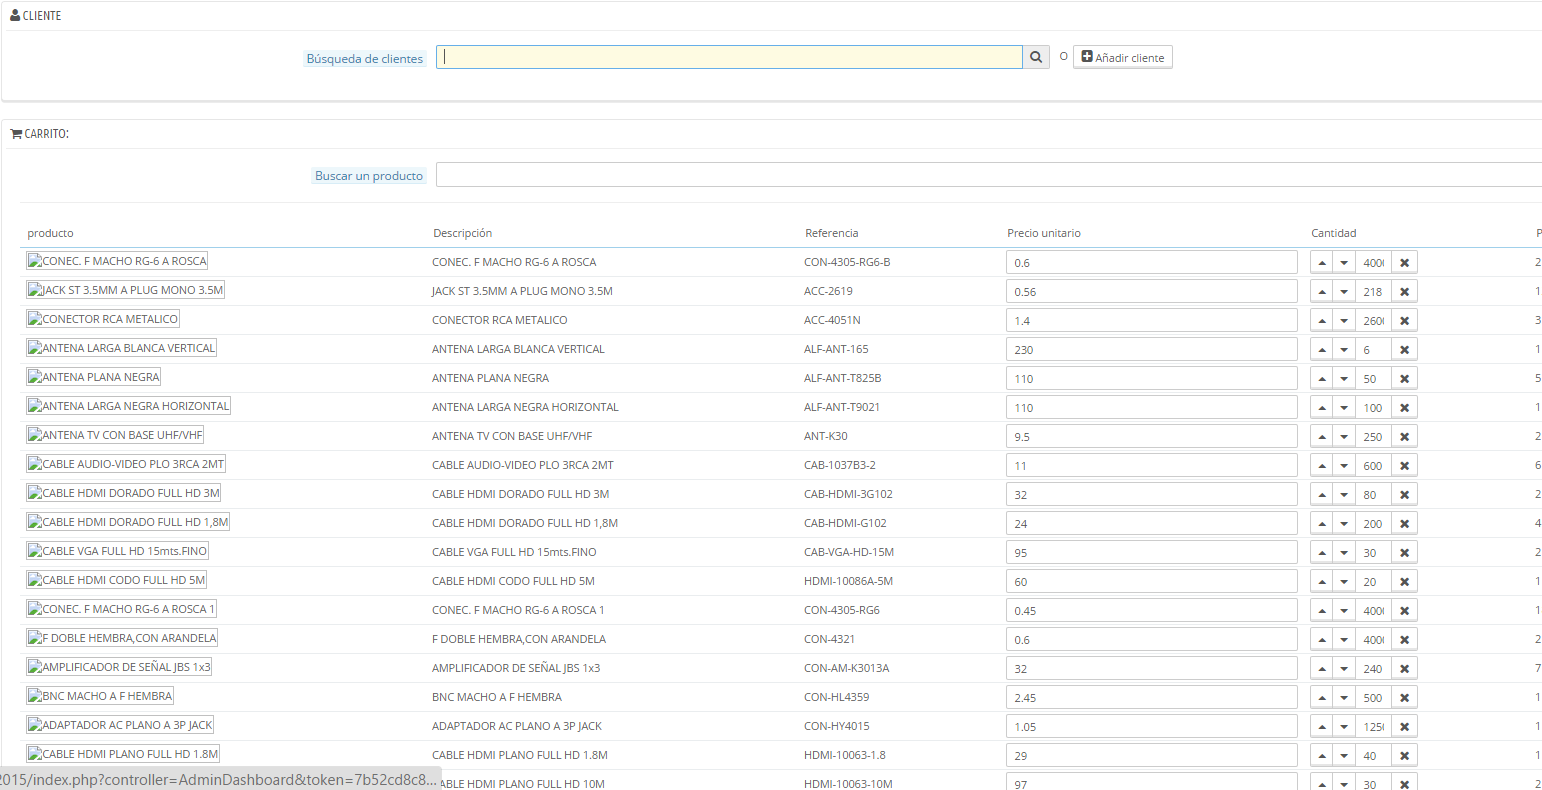The height and width of the screenshot is (790, 1542).
Task: Decrease quantity for CONECTOR RCA METALICO
Action: coord(1345,321)
